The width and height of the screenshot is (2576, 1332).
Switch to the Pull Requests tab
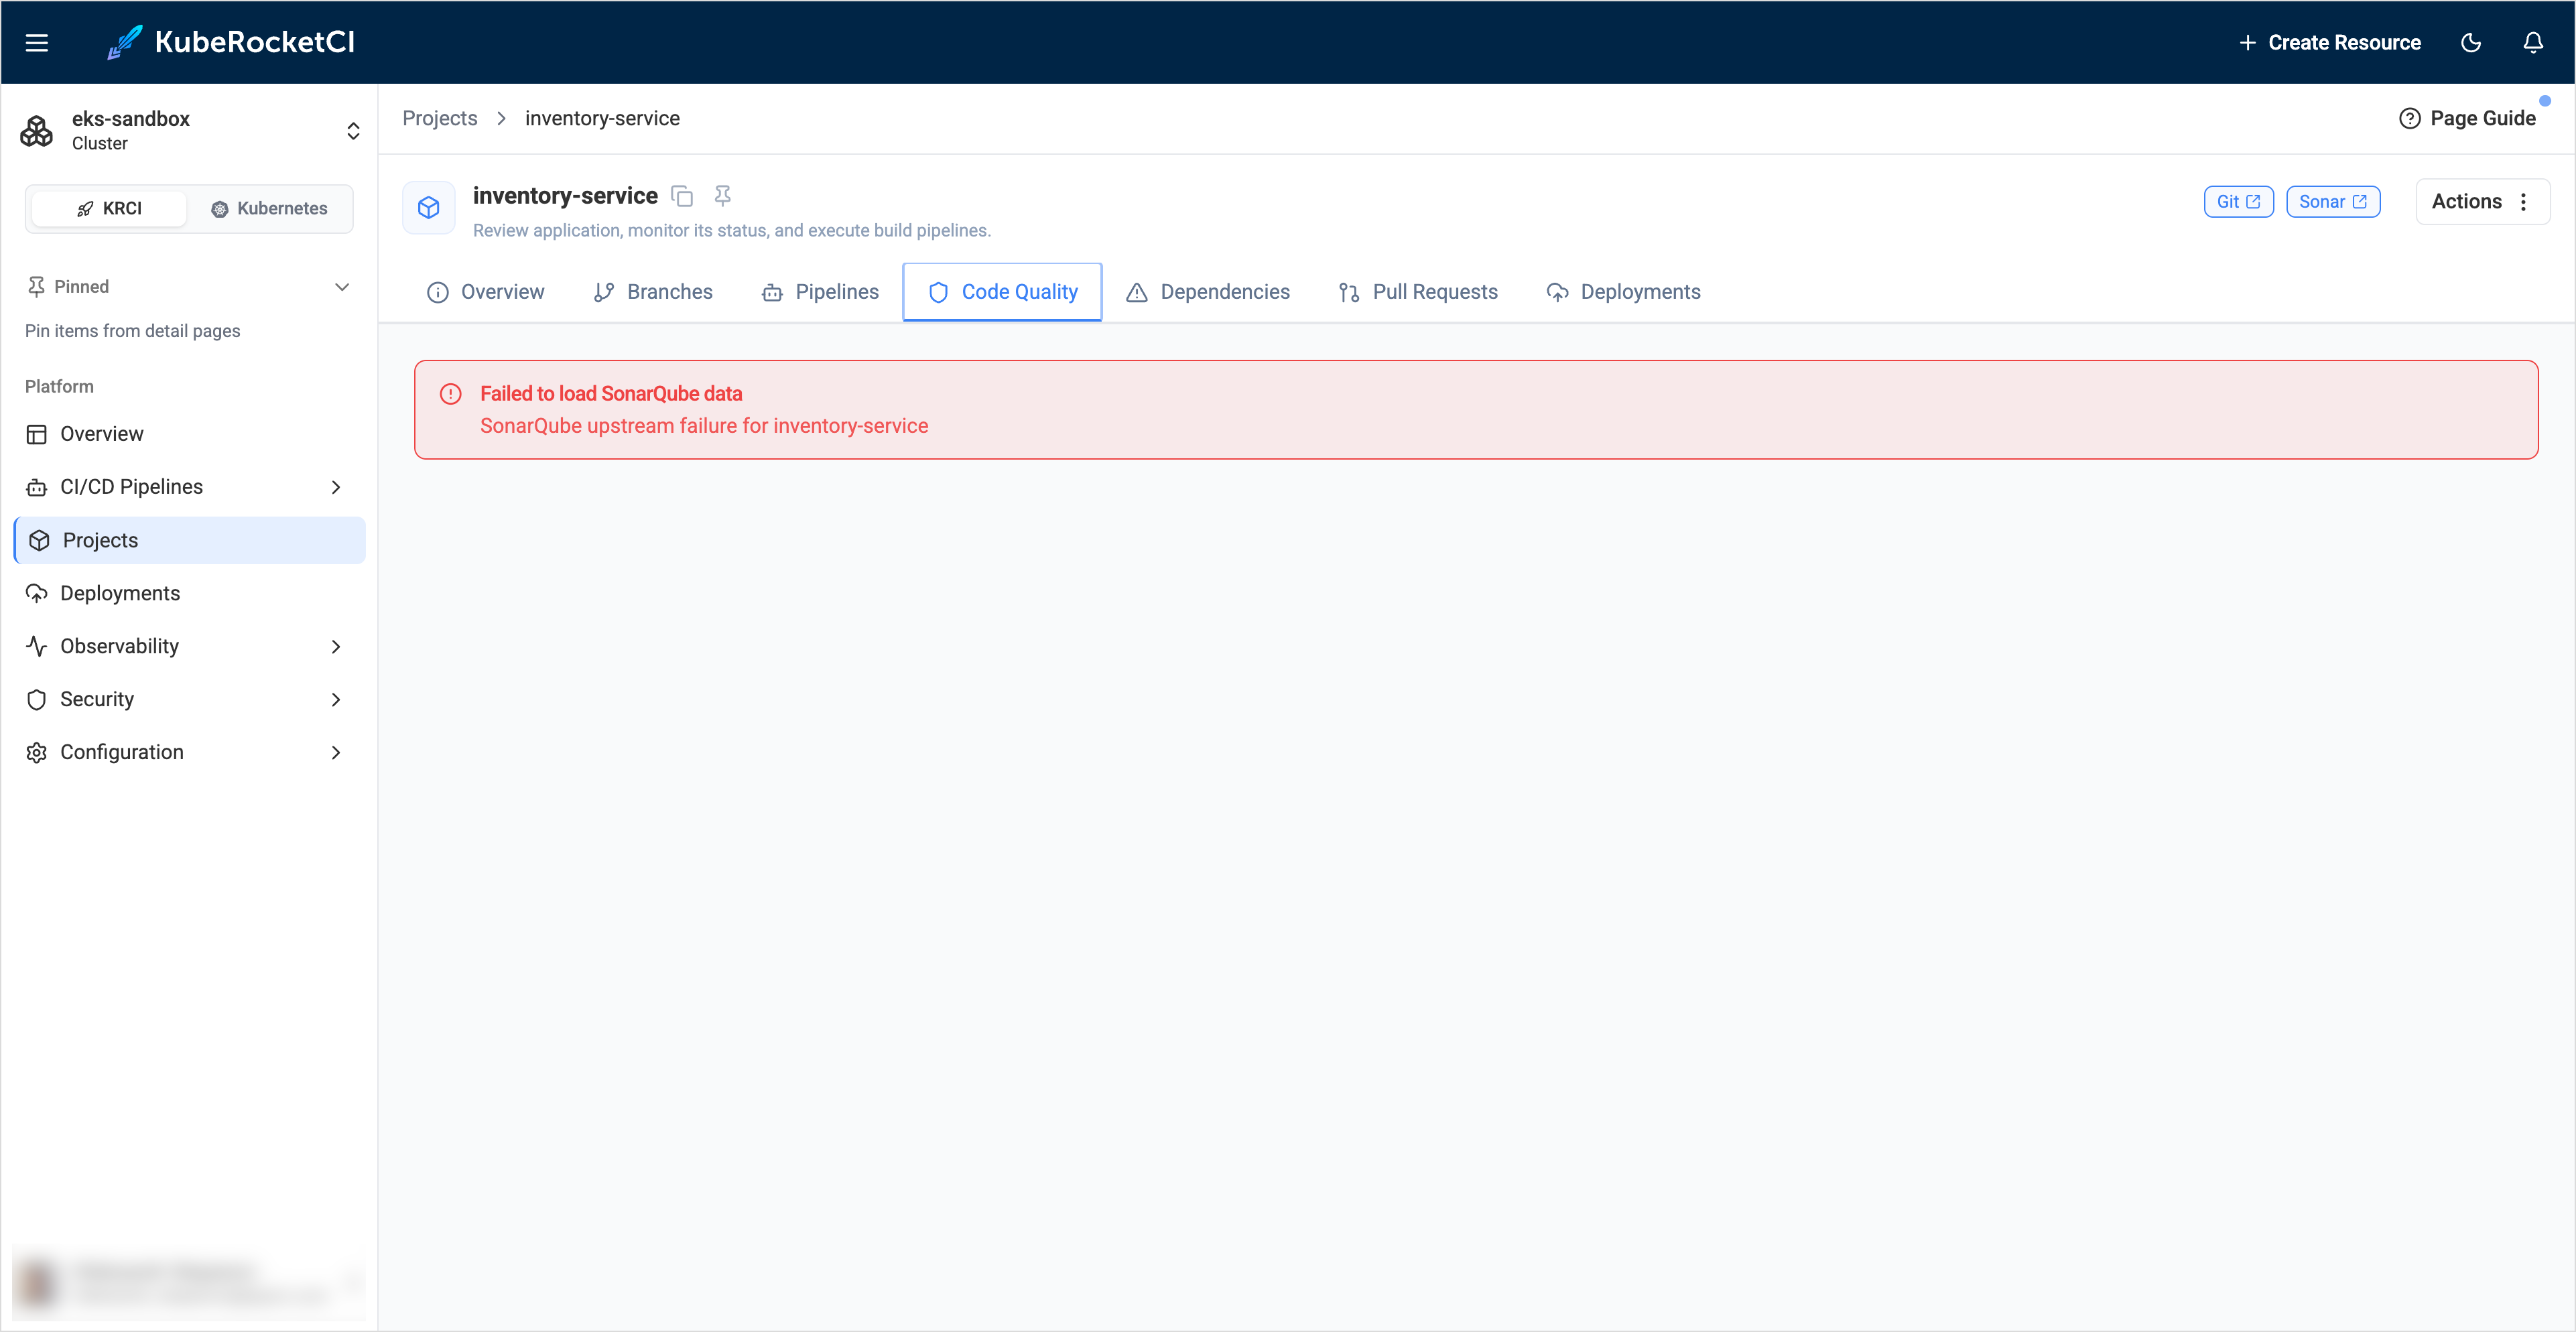[x=1418, y=292]
